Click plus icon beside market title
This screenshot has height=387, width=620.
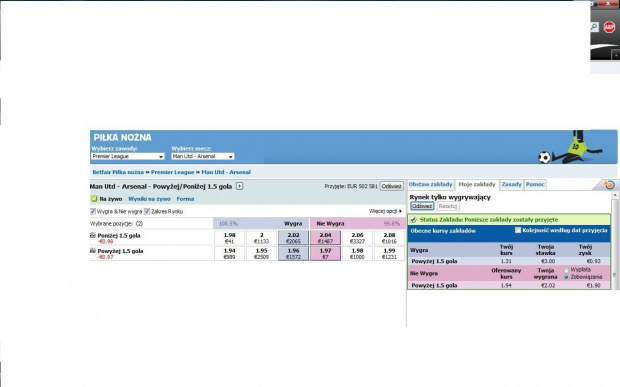pos(240,186)
